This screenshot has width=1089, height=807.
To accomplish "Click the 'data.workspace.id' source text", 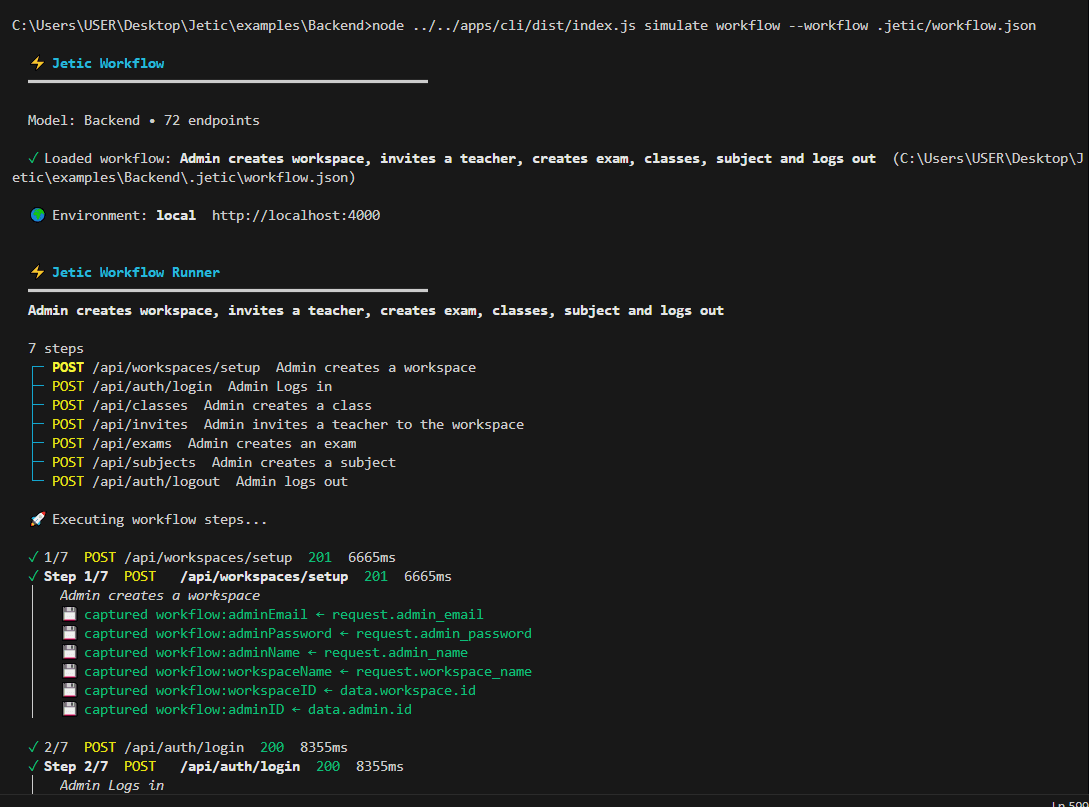I will point(408,690).
